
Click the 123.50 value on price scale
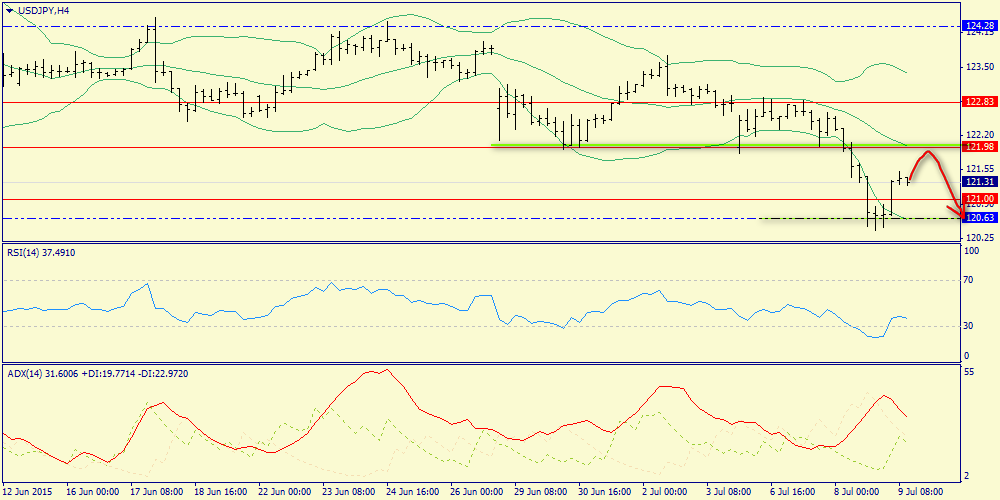pos(977,67)
